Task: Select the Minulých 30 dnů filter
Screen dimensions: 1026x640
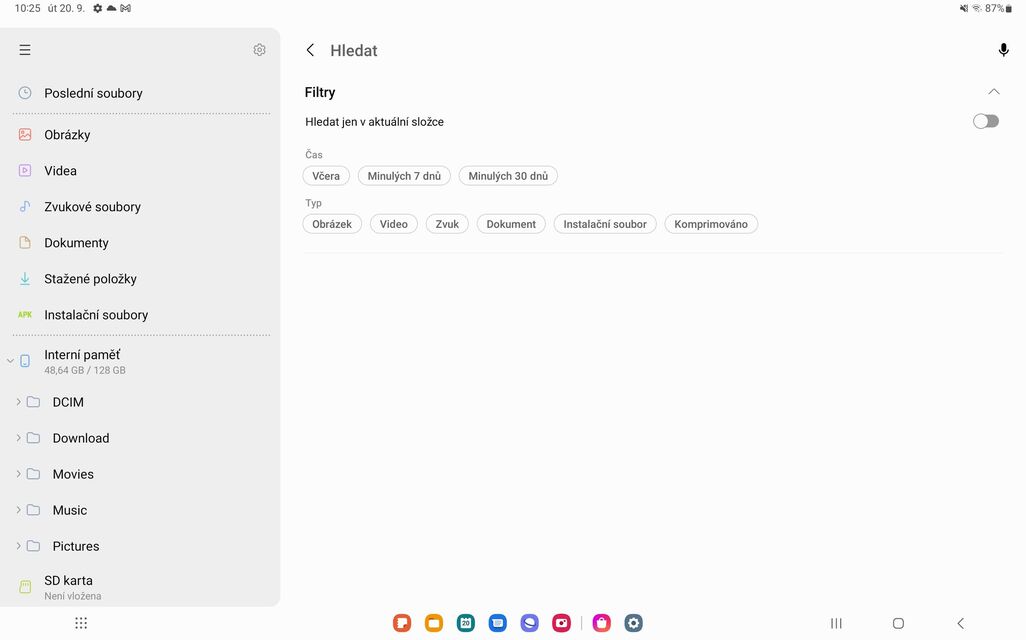Action: coord(509,175)
